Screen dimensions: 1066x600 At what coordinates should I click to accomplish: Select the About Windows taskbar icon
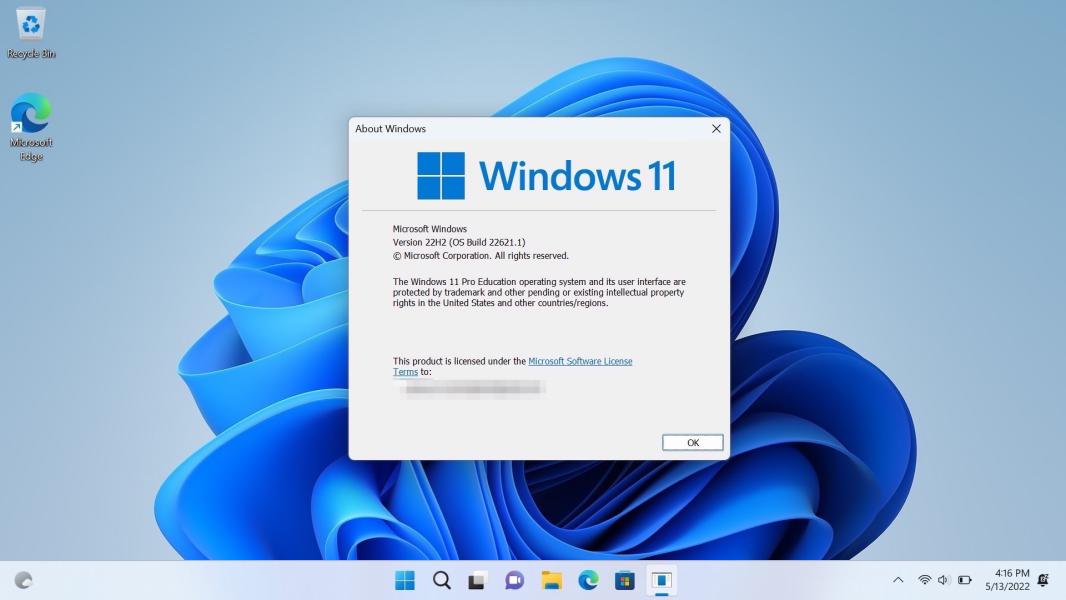[661, 580]
